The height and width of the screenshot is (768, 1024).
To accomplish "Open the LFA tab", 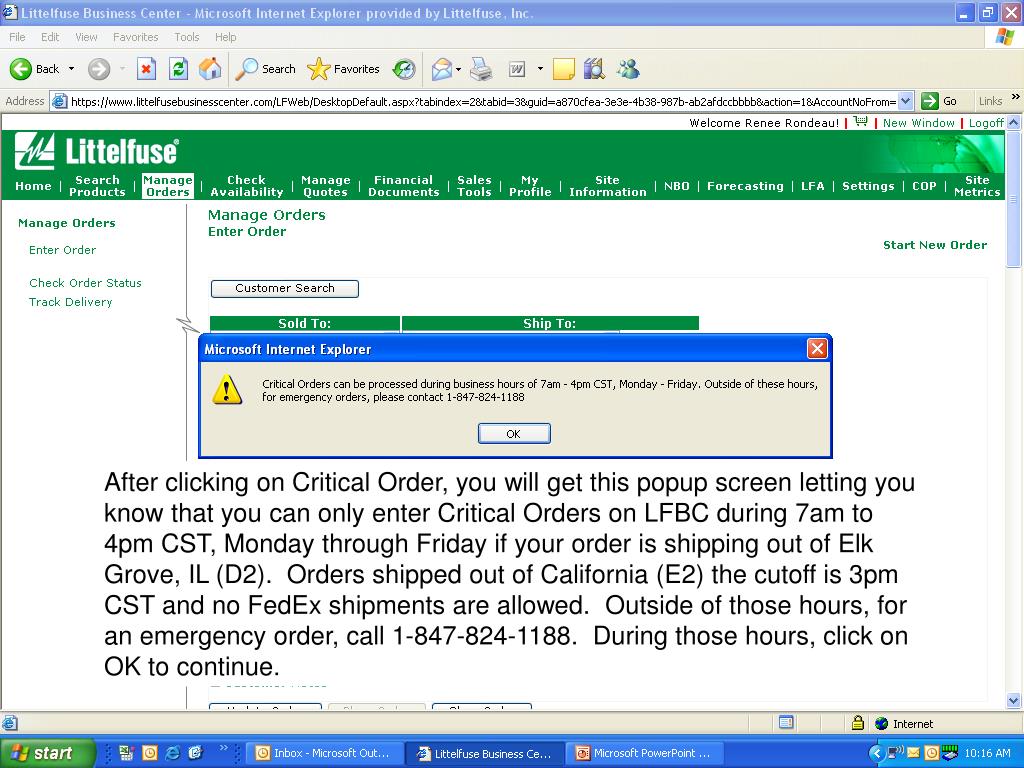I will pyautogui.click(x=813, y=186).
